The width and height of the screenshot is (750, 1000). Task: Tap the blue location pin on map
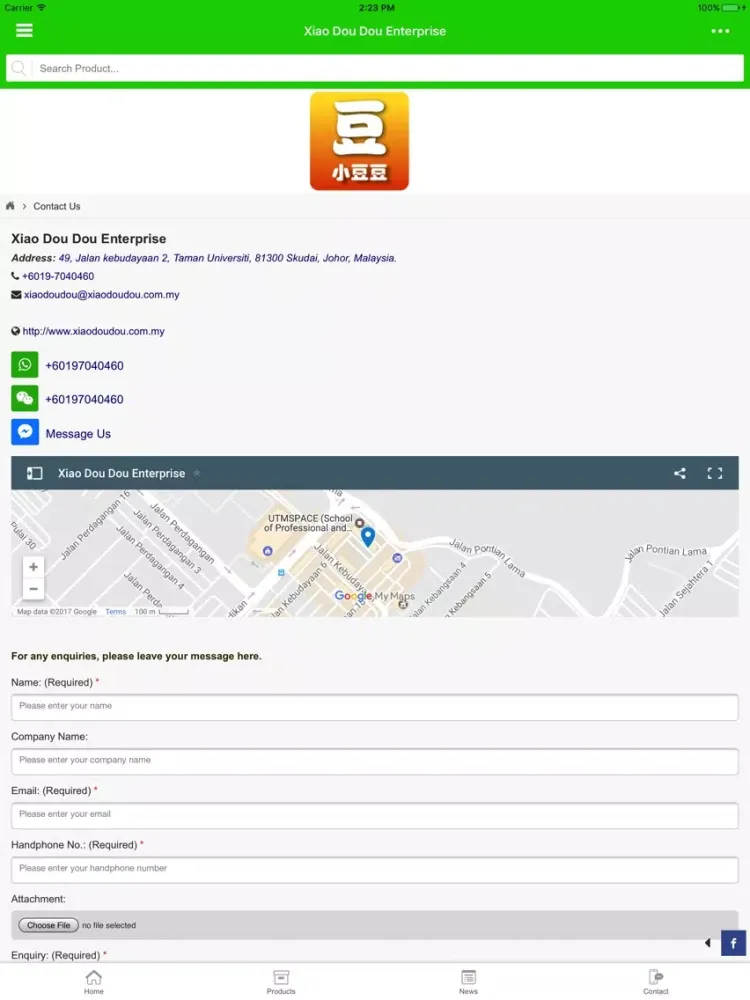pyautogui.click(x=368, y=537)
